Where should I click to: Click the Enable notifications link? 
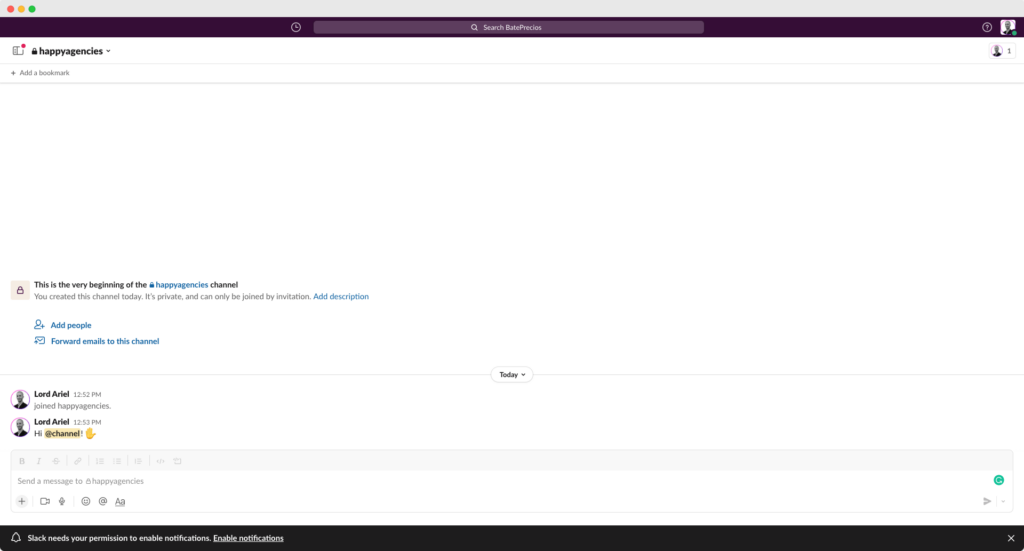point(248,538)
